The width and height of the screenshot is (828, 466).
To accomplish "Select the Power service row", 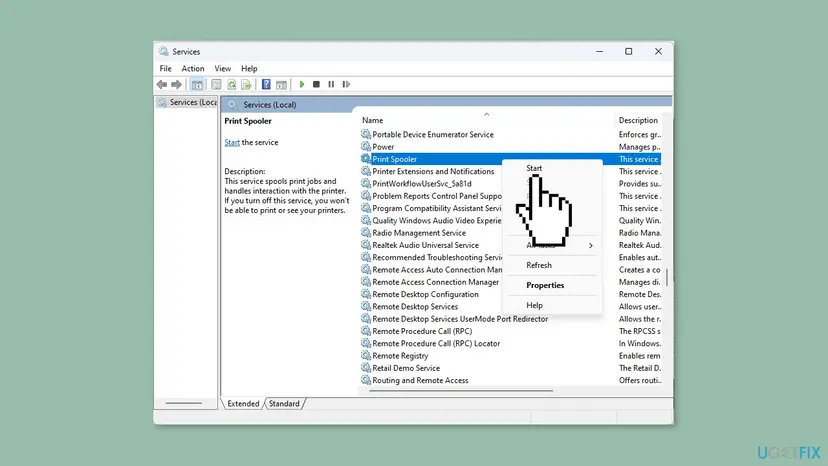I will [x=510, y=147].
